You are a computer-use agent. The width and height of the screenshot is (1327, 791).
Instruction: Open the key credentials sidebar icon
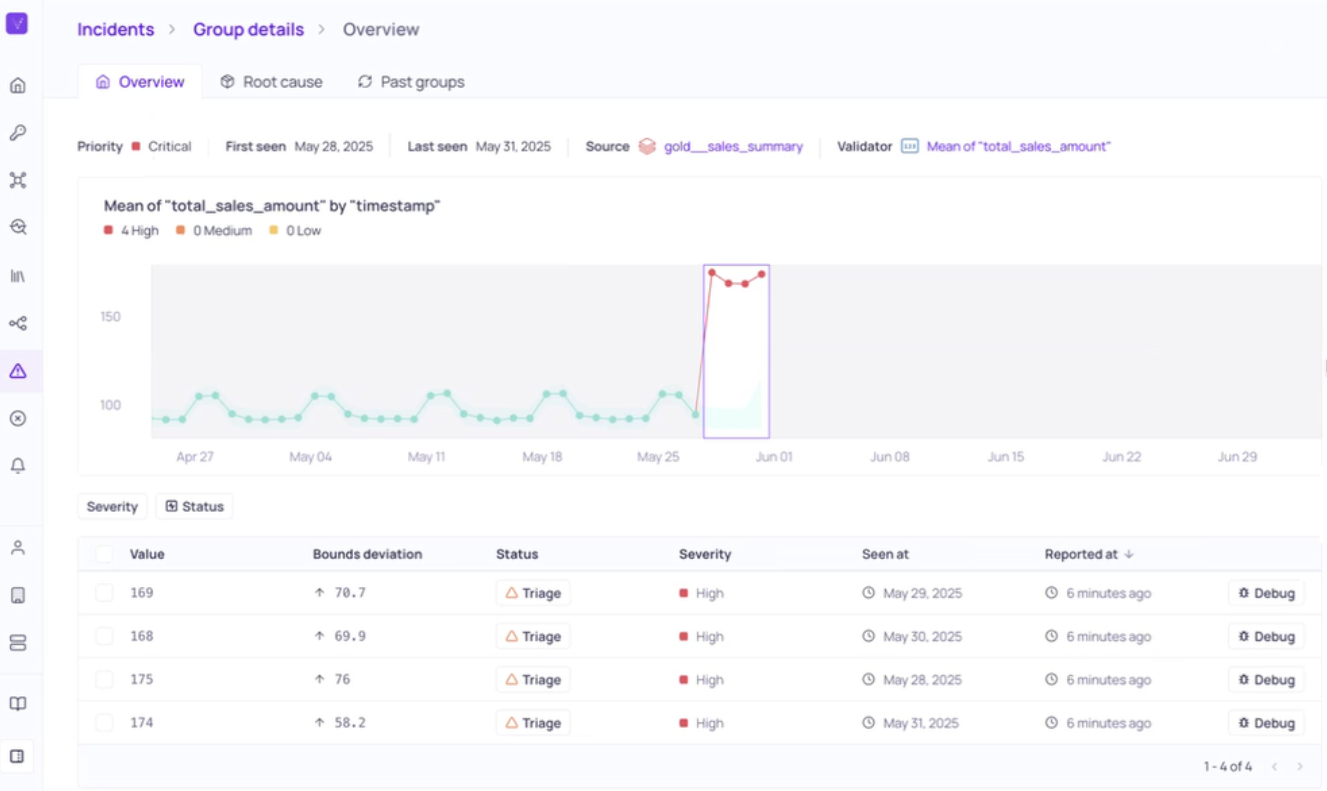tap(17, 133)
